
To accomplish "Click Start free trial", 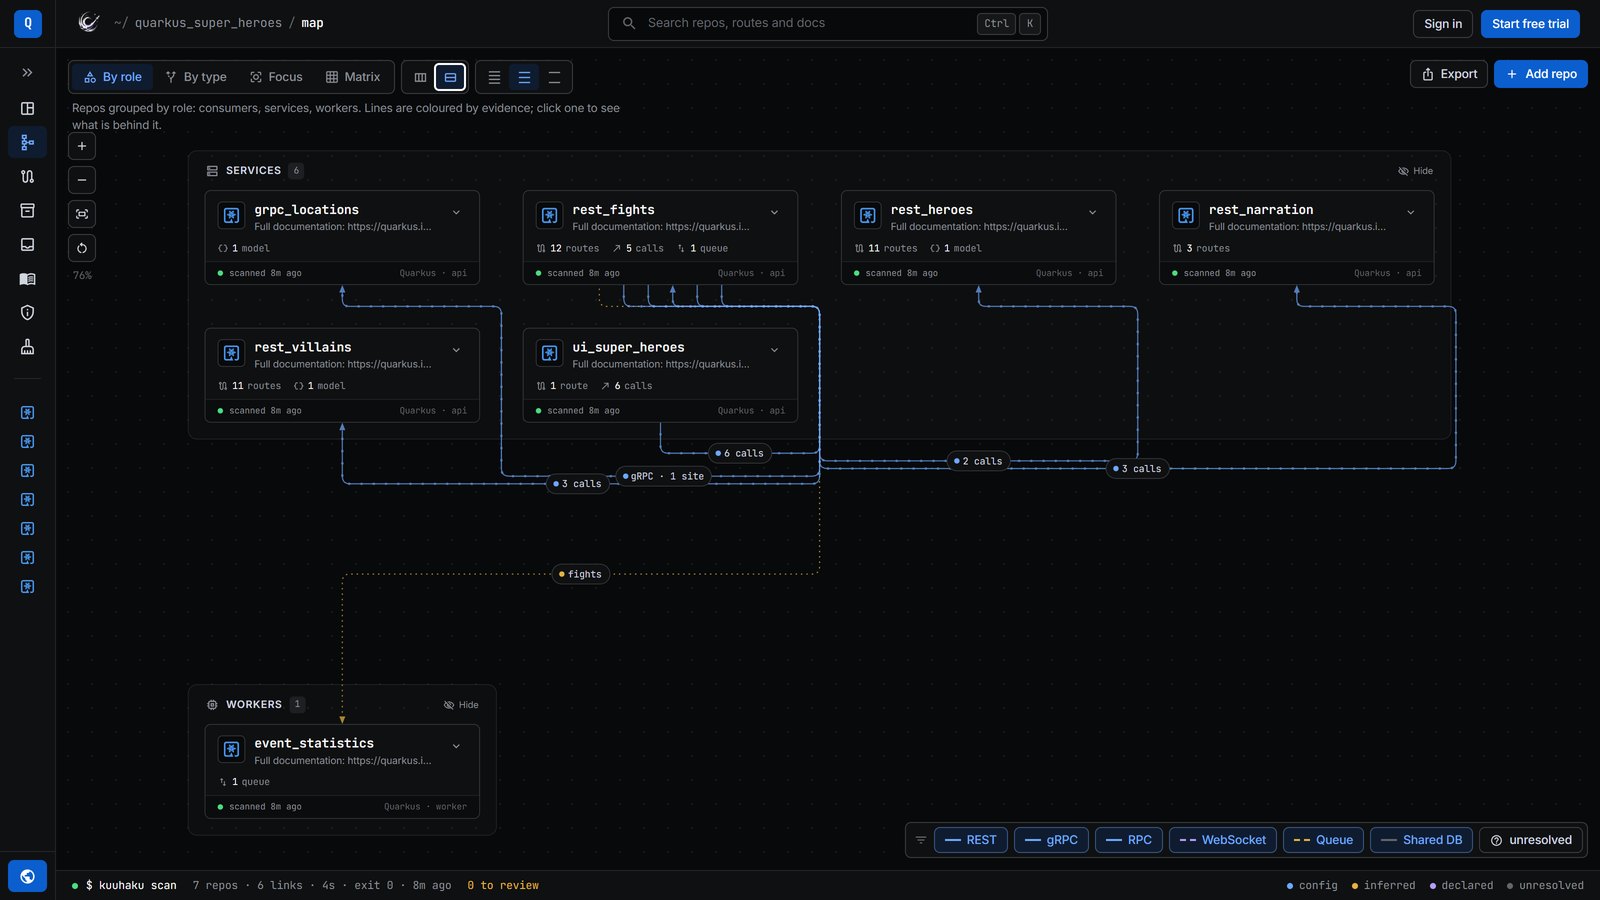I will tap(1530, 24).
